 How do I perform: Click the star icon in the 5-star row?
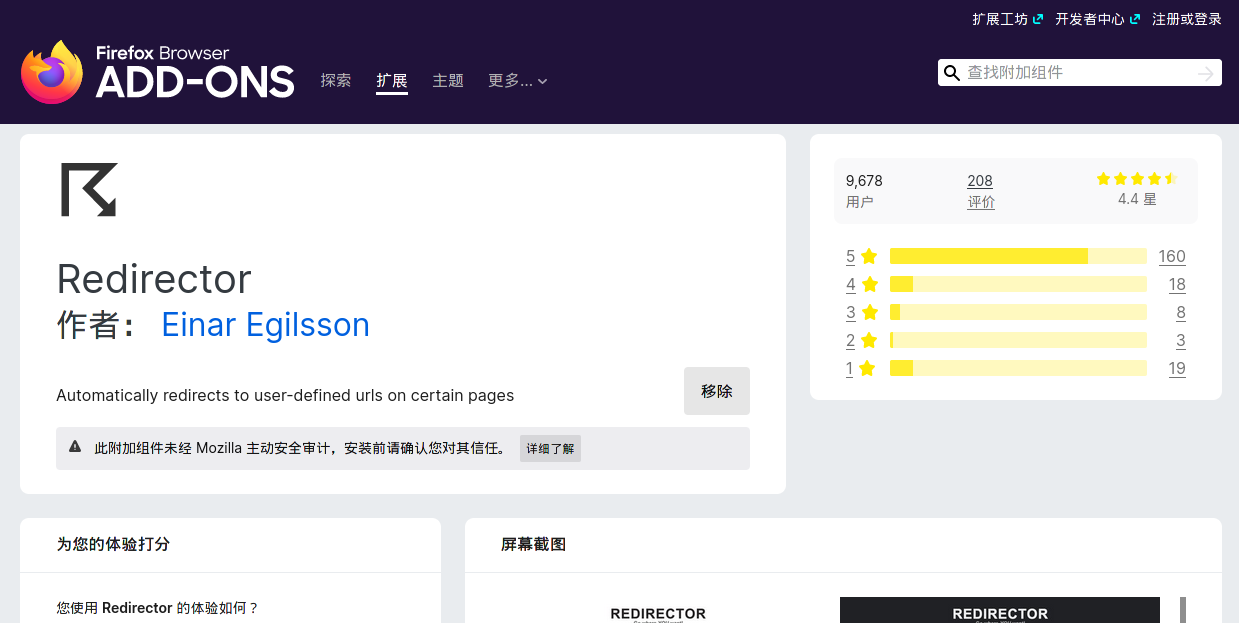(869, 256)
